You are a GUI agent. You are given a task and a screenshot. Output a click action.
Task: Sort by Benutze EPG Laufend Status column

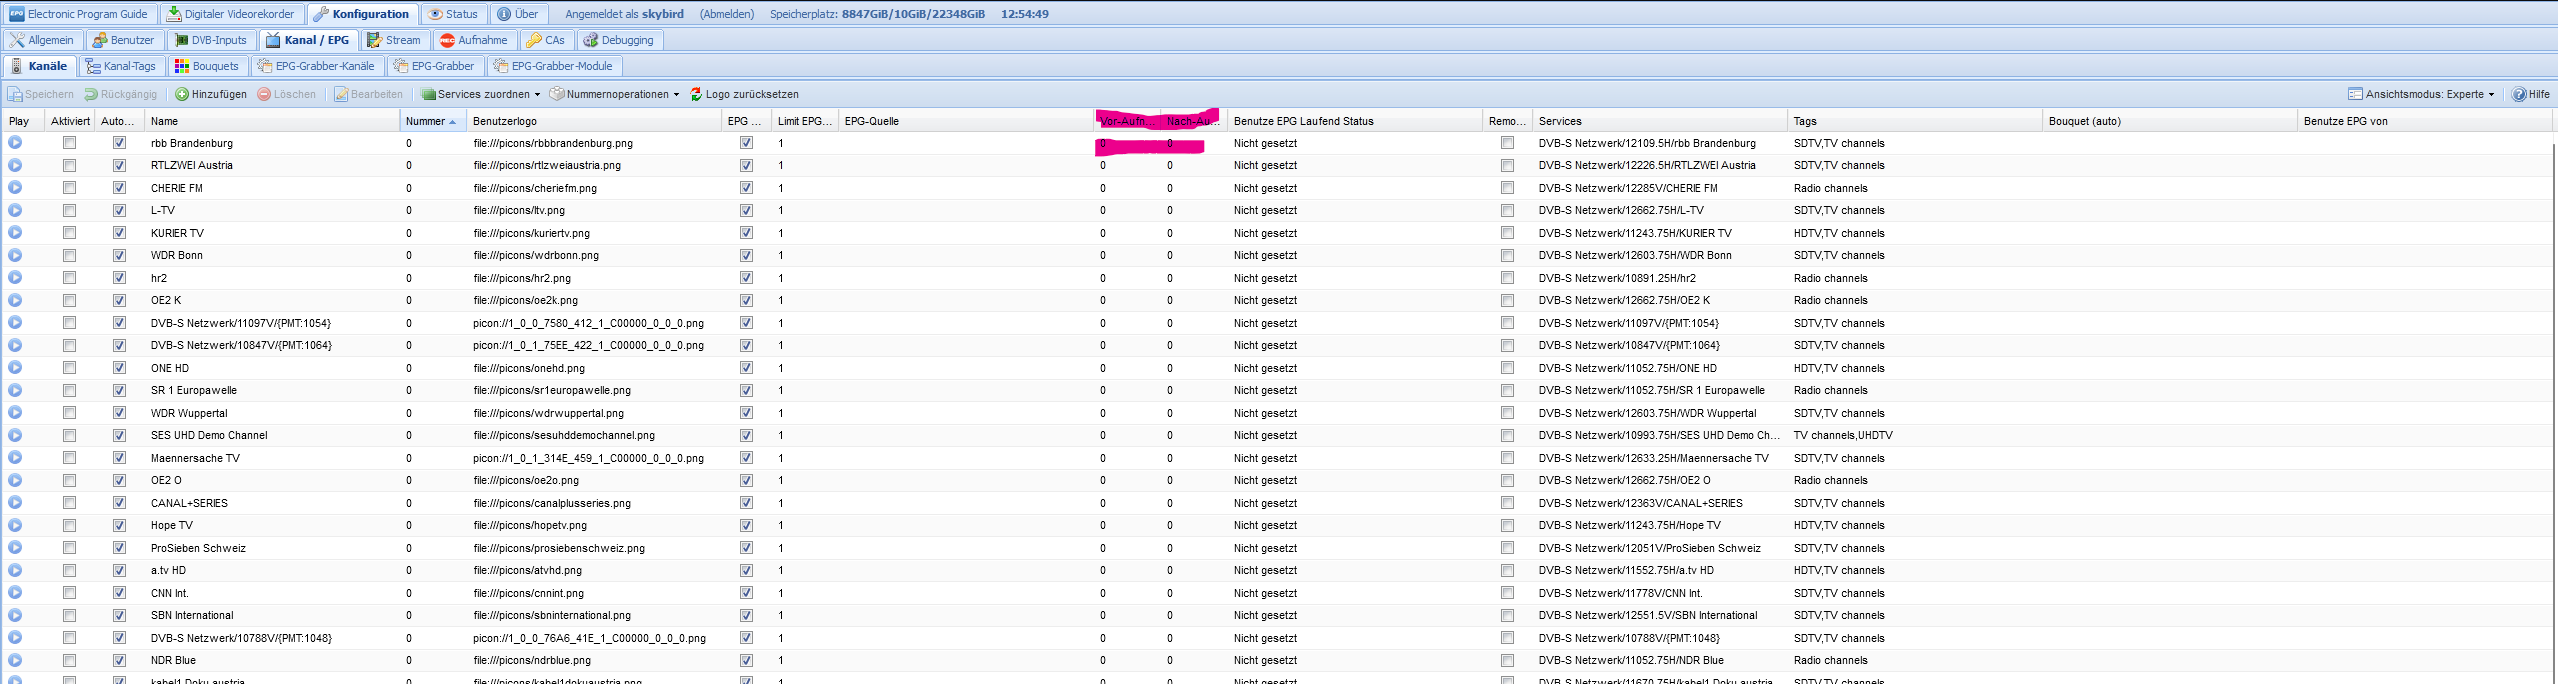click(1355, 121)
